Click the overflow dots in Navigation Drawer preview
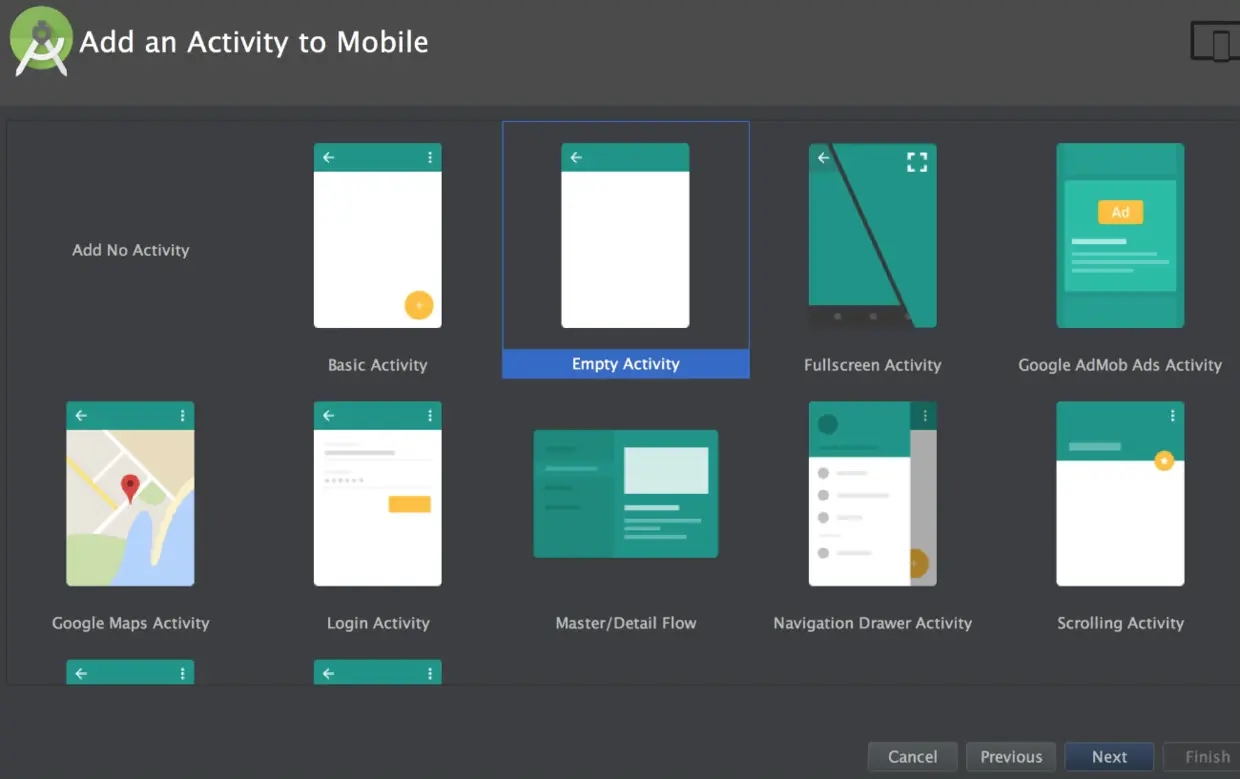 (925, 416)
